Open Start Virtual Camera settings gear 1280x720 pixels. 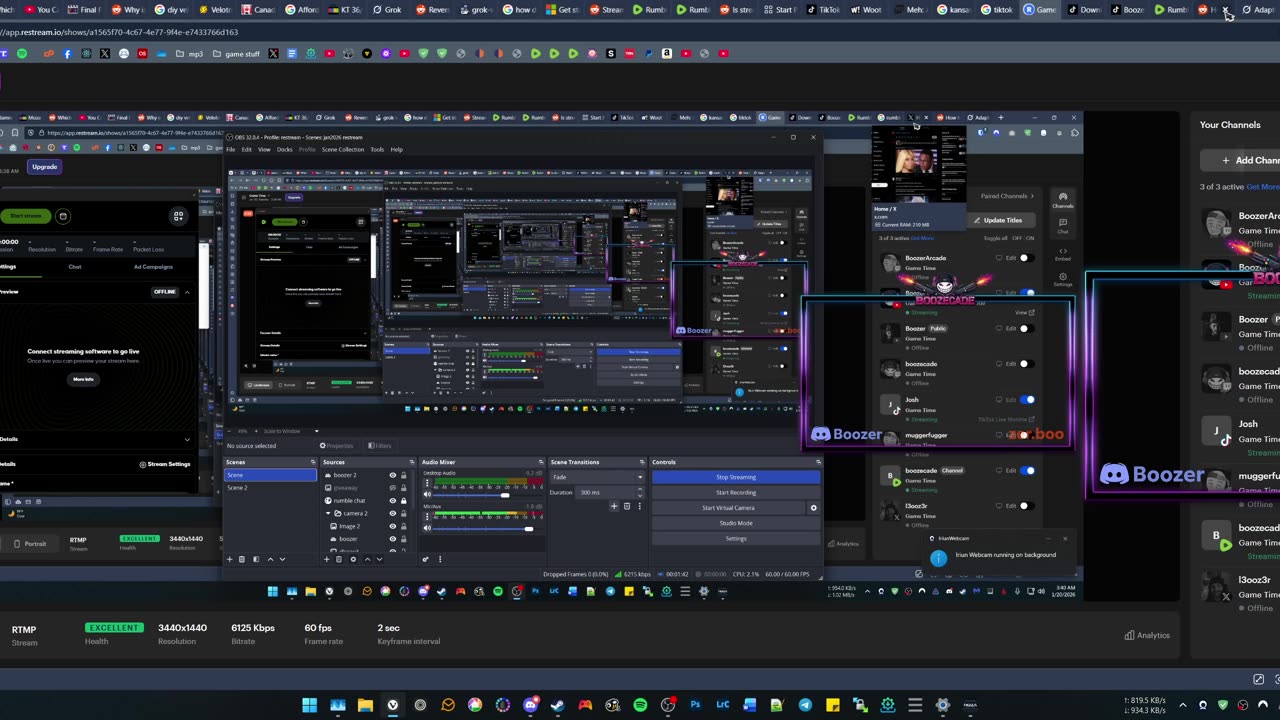tap(813, 508)
